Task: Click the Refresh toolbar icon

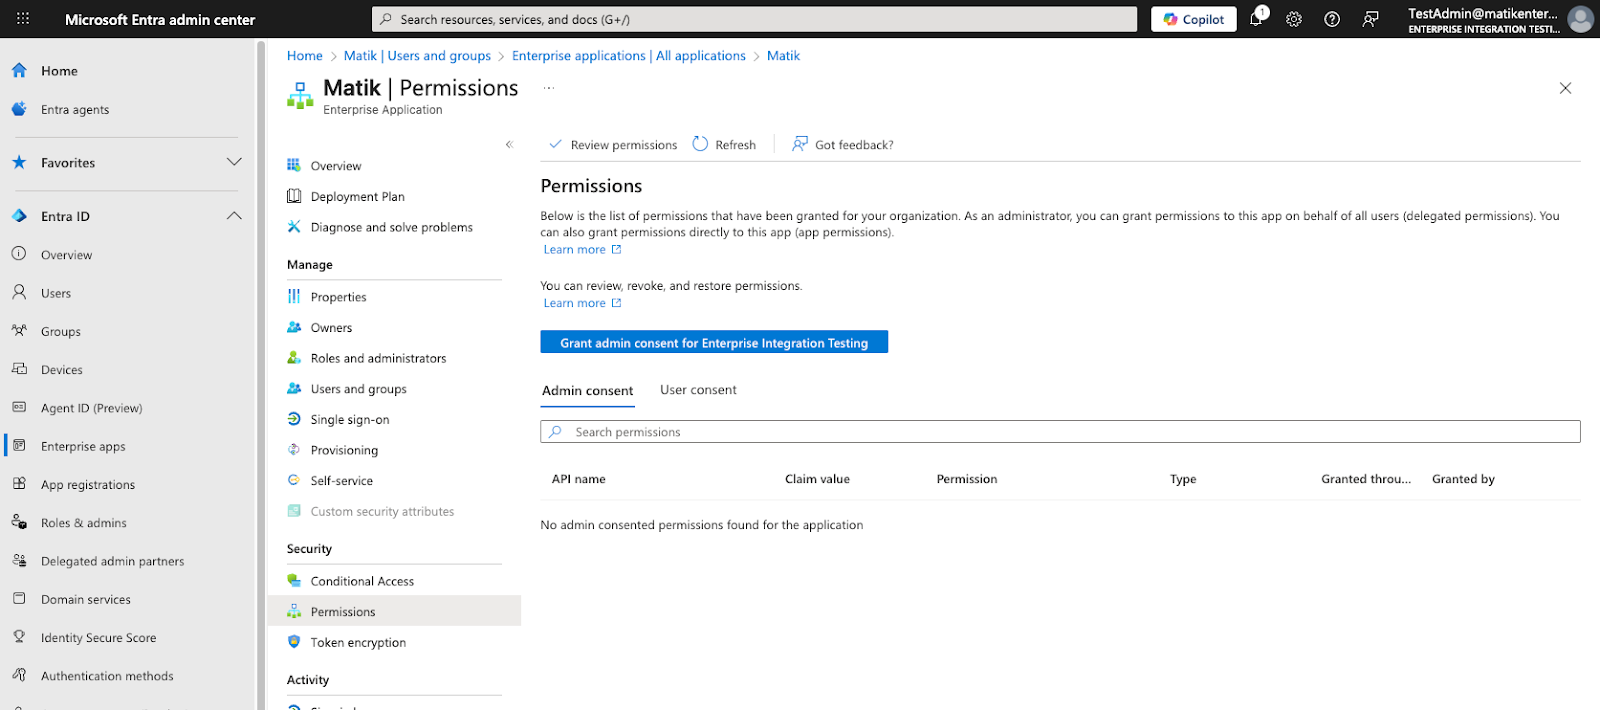Action: click(701, 144)
